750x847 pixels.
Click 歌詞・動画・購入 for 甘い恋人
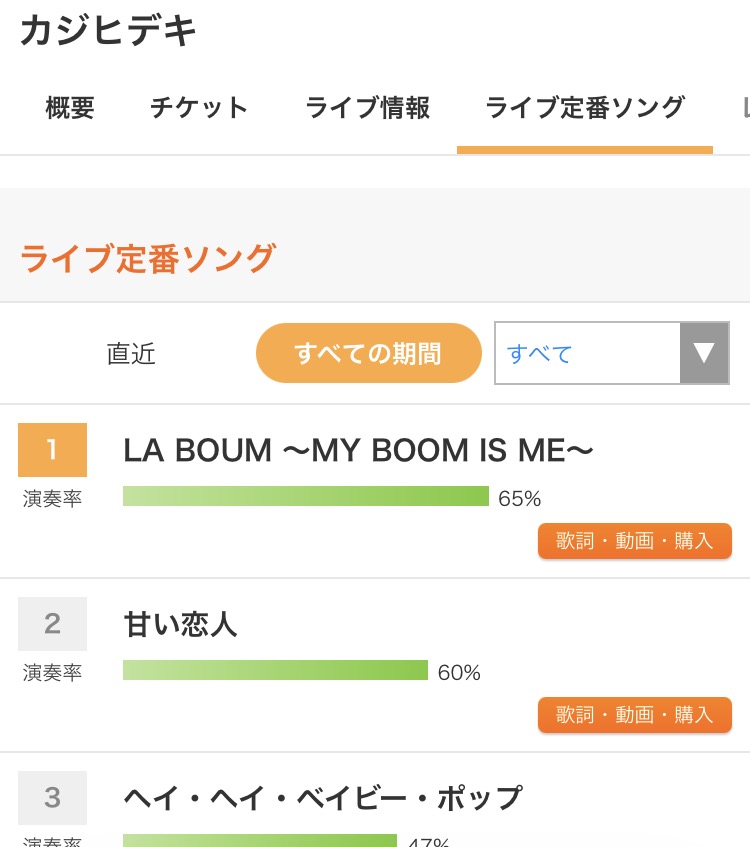pos(635,715)
